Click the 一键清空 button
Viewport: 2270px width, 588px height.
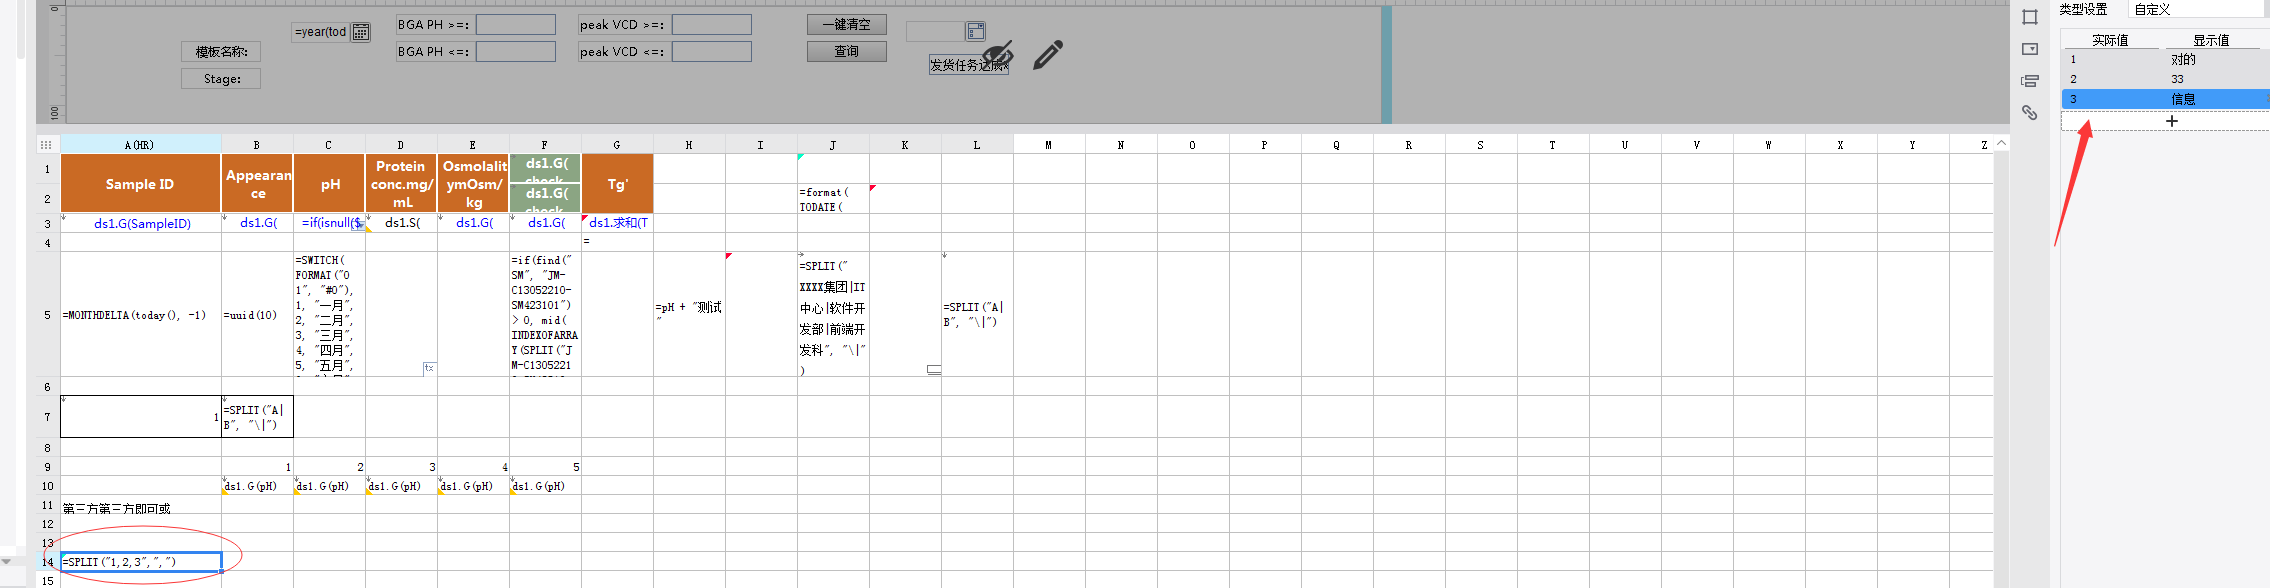[x=847, y=24]
